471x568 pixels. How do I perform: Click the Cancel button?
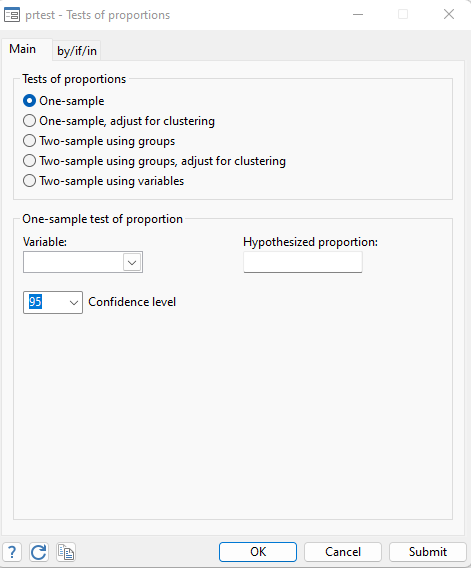(343, 552)
